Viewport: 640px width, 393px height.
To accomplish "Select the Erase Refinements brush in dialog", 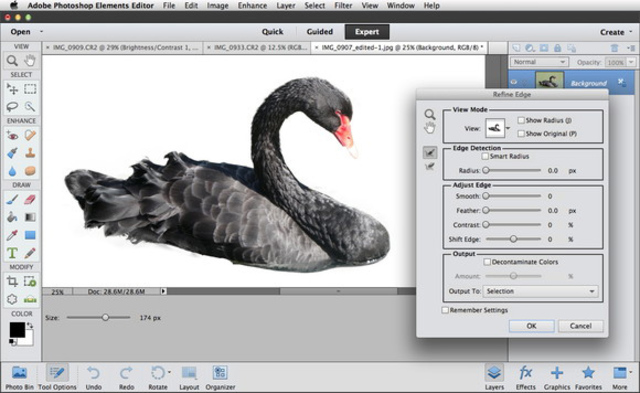I will [x=429, y=166].
